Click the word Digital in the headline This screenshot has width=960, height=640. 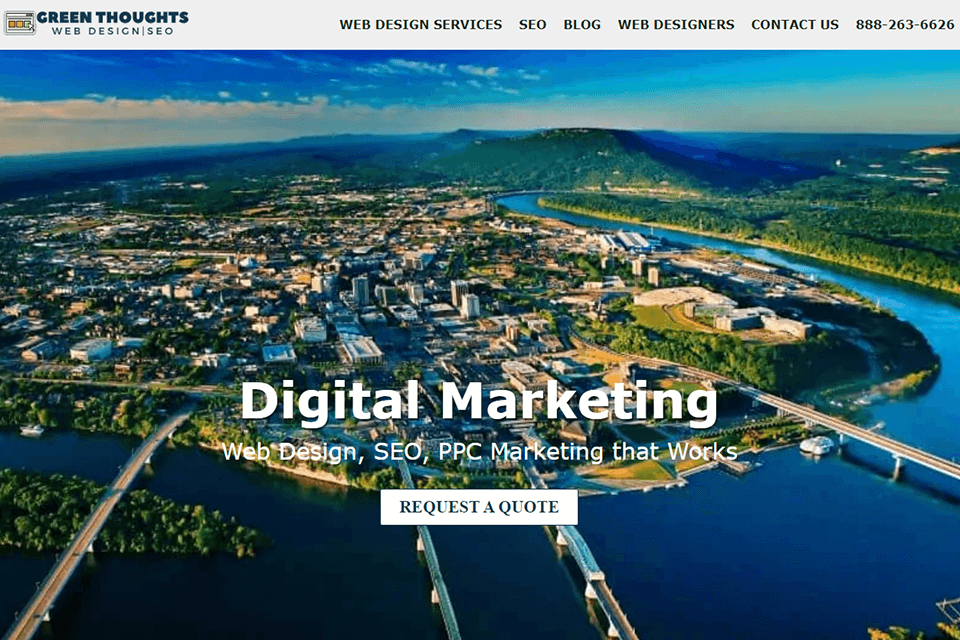coord(330,402)
